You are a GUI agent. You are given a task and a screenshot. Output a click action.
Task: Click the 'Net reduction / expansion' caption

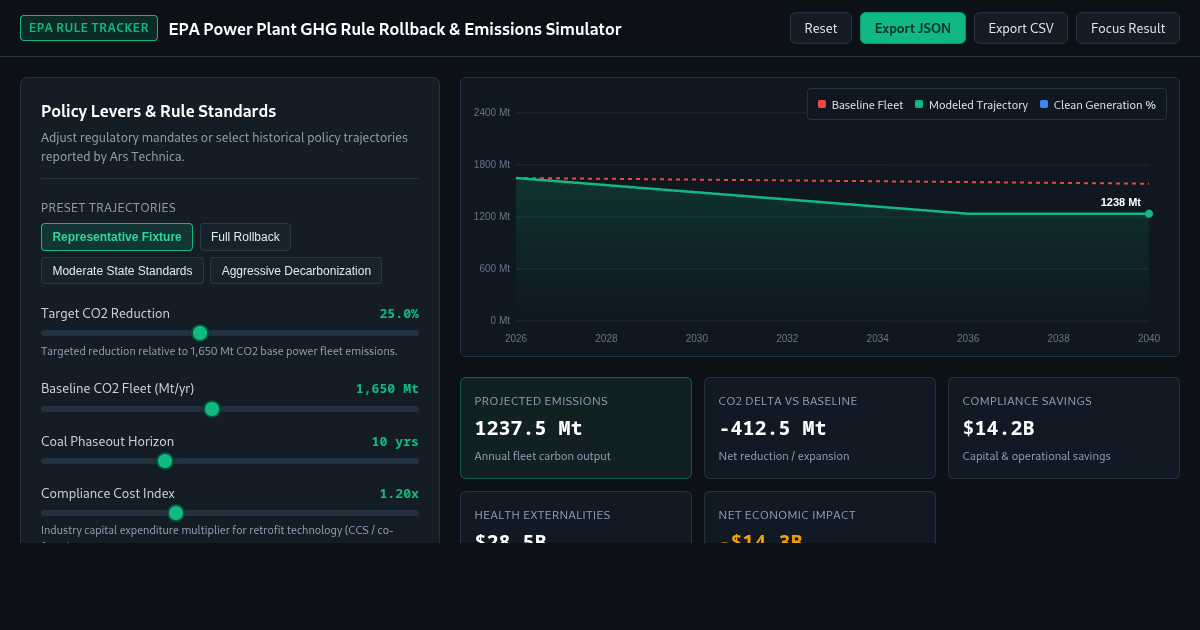click(784, 456)
